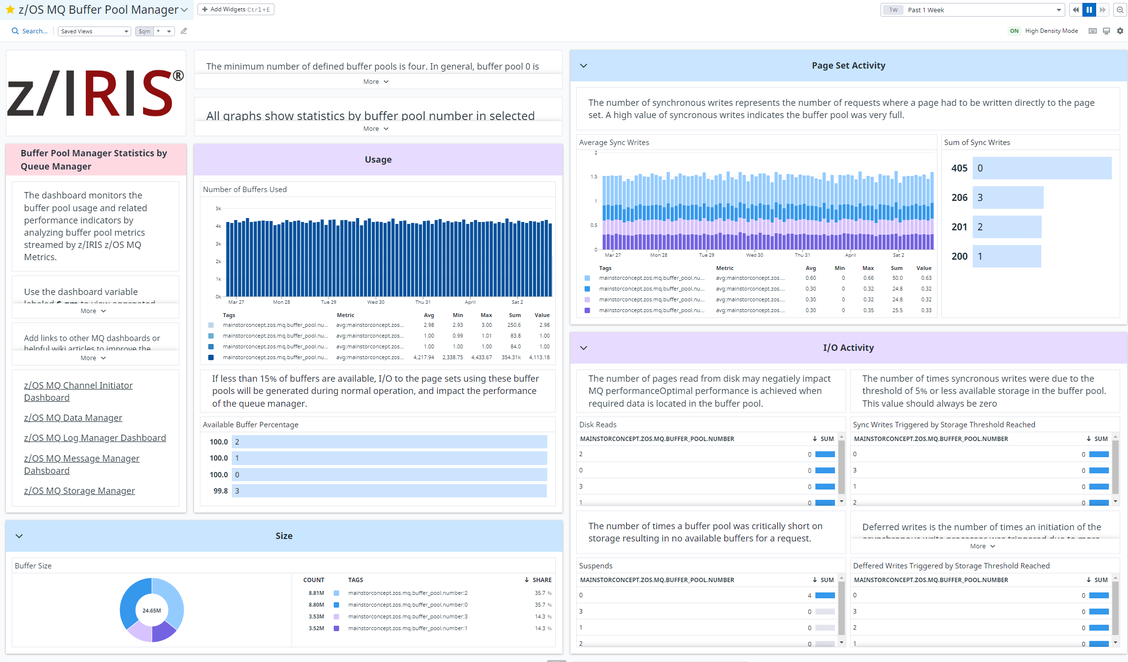Collapse the Page Set Activity group chevron
Viewport: 1128px width, 662px height.
tap(583, 65)
